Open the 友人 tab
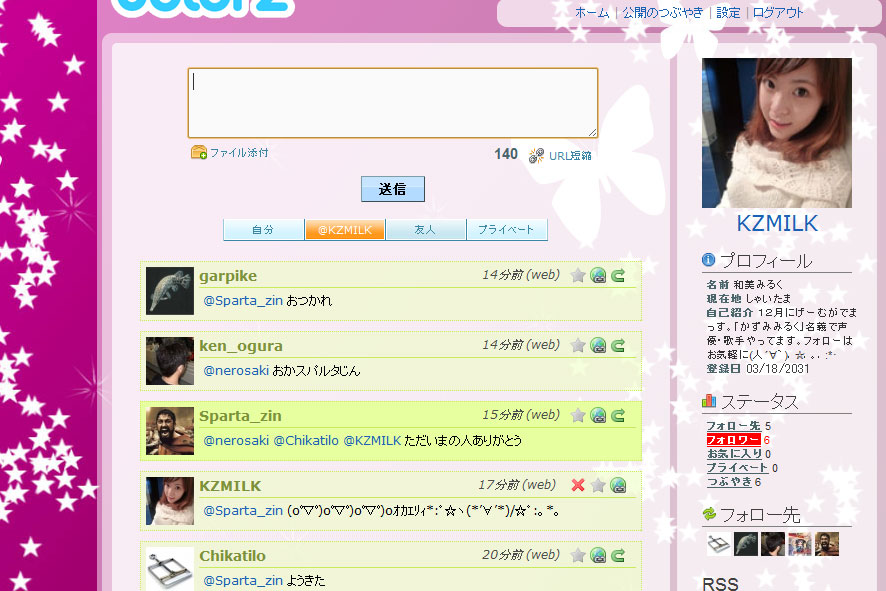The image size is (886, 591). pos(426,230)
